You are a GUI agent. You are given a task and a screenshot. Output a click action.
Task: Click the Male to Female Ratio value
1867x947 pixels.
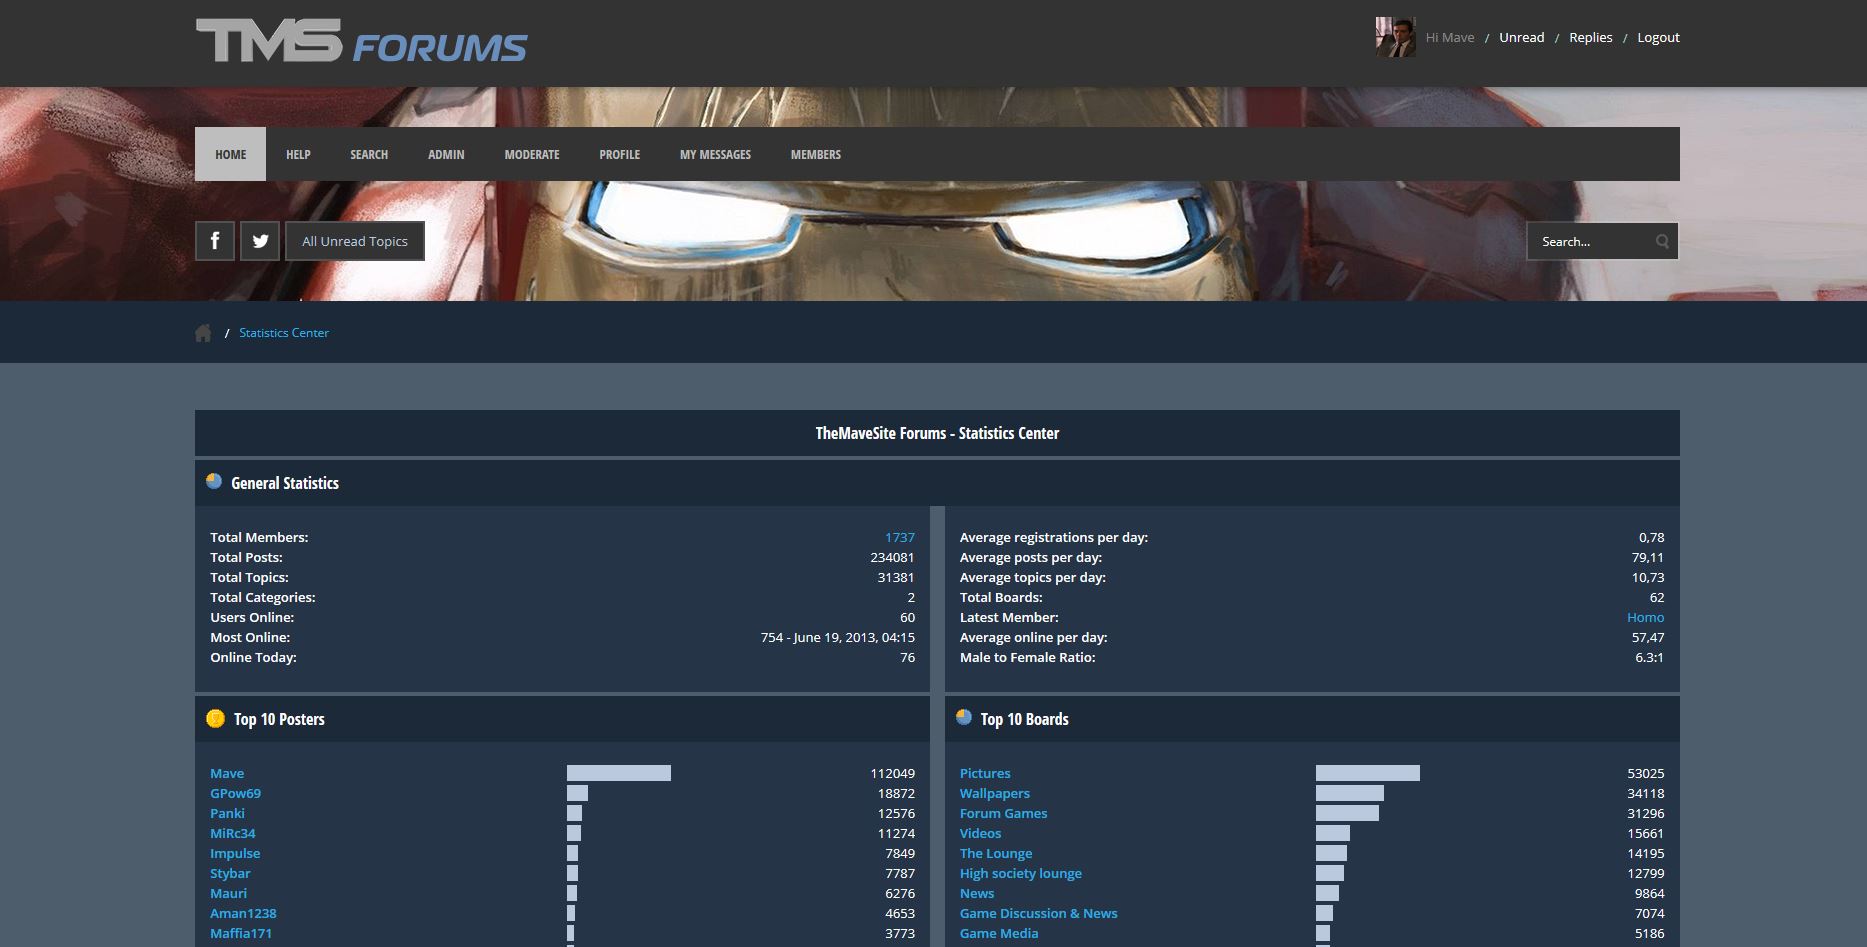coord(1649,657)
